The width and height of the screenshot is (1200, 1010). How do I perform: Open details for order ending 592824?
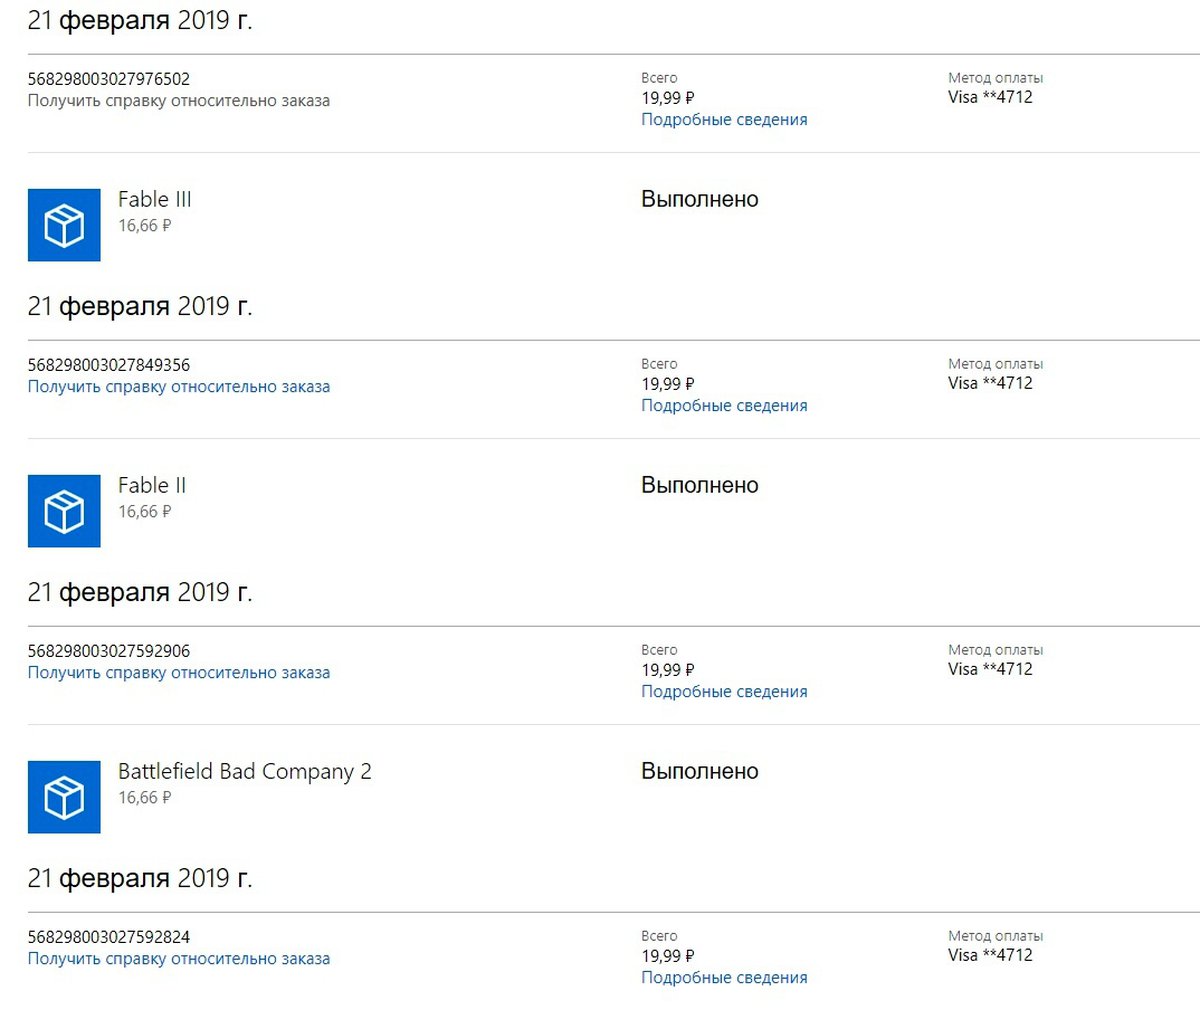coord(724,978)
